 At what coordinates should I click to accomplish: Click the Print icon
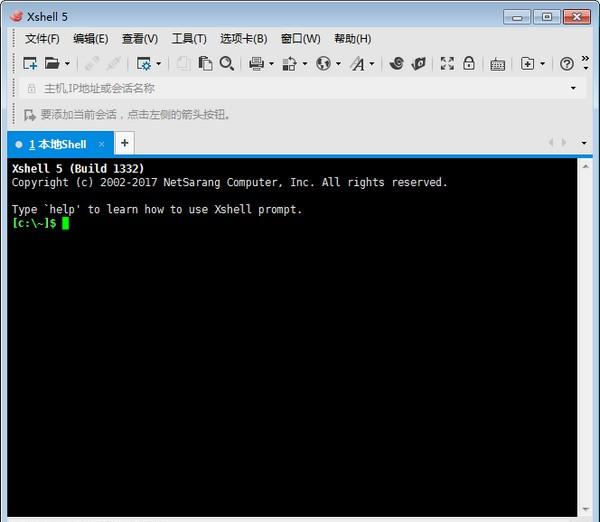coord(256,64)
